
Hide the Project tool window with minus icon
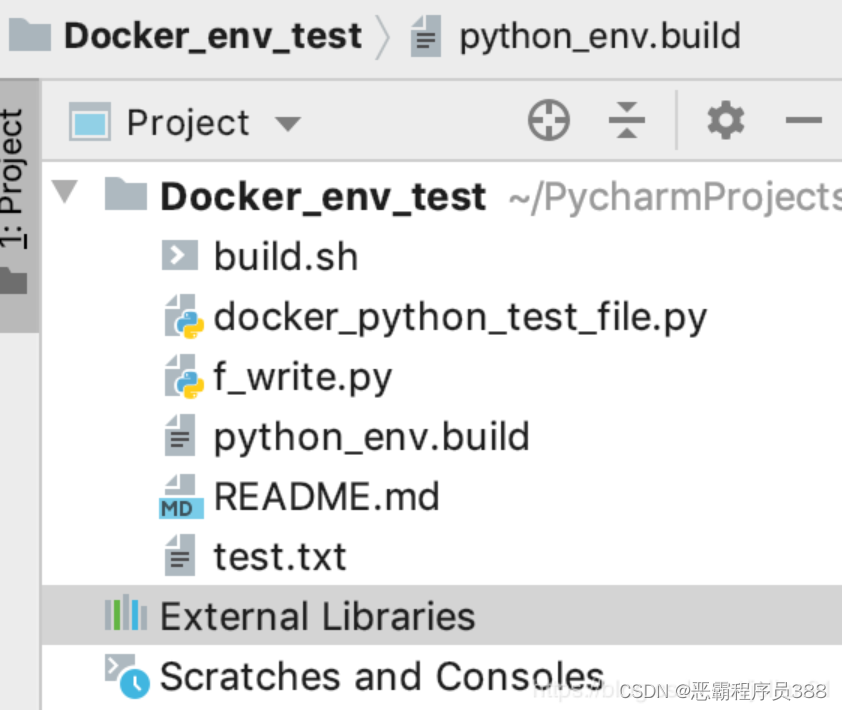[x=803, y=122]
